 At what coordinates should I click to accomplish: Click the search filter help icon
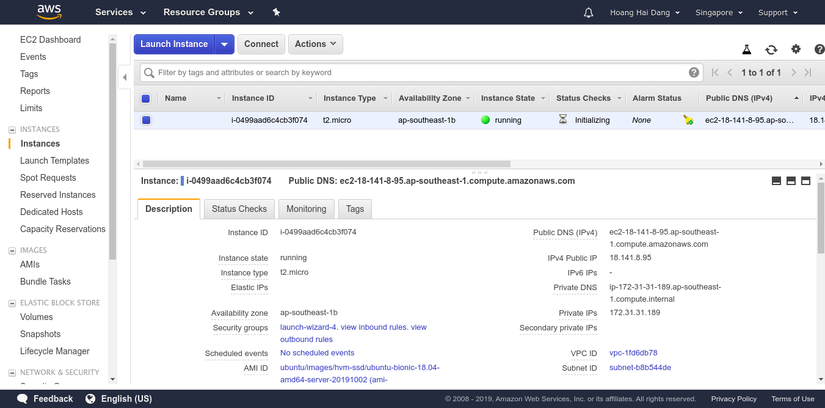694,72
